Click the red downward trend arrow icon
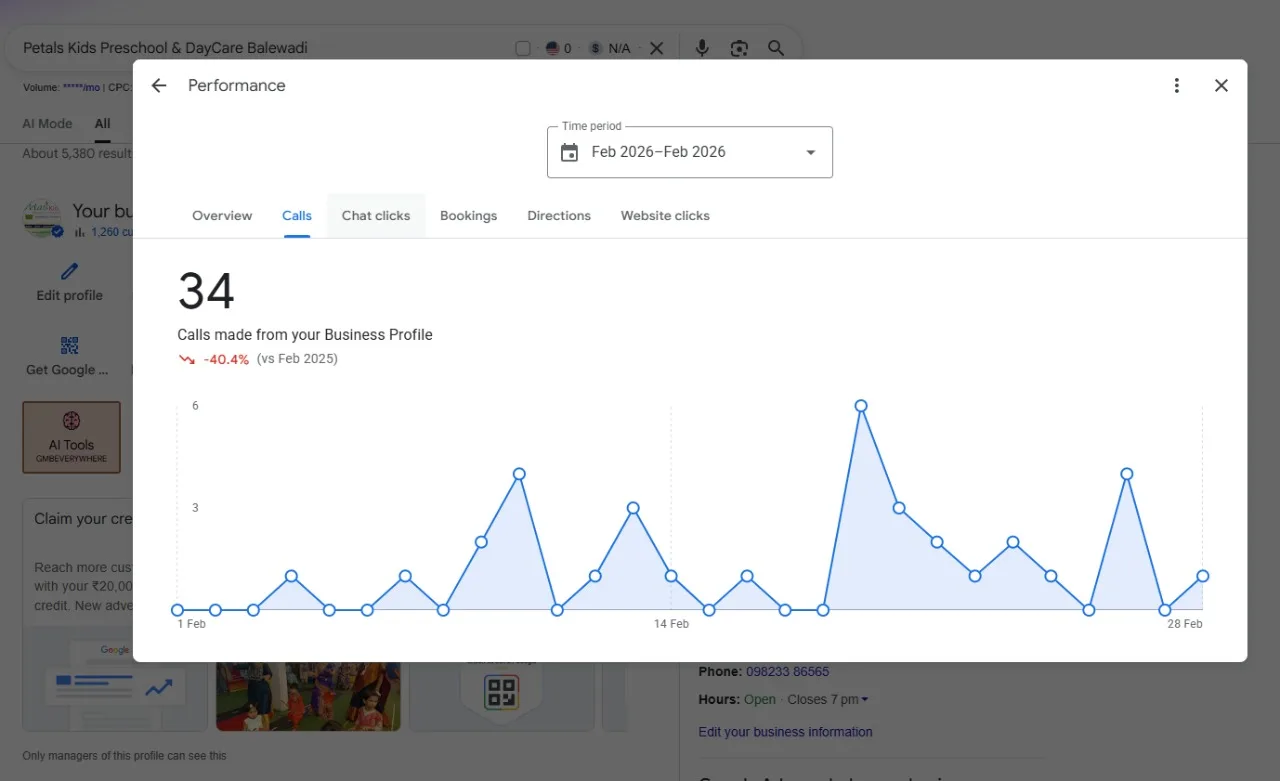 tap(186, 359)
